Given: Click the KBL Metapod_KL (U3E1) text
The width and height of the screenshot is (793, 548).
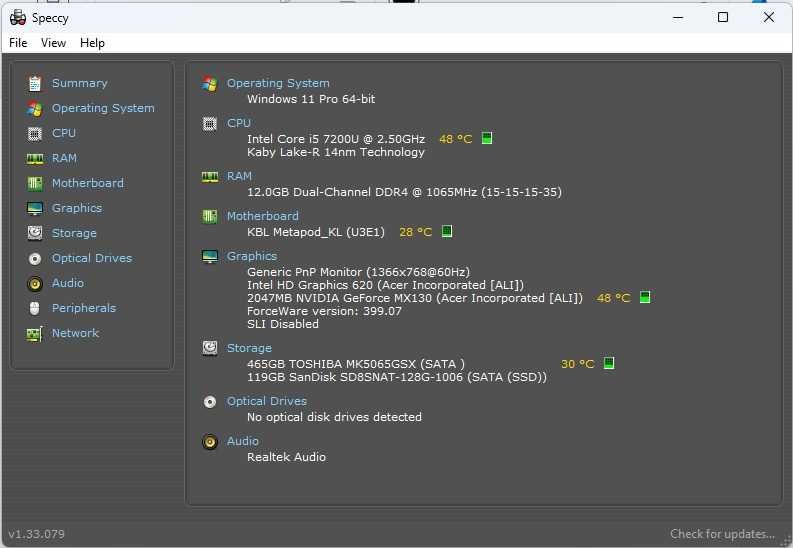Looking at the screenshot, I should (316, 232).
